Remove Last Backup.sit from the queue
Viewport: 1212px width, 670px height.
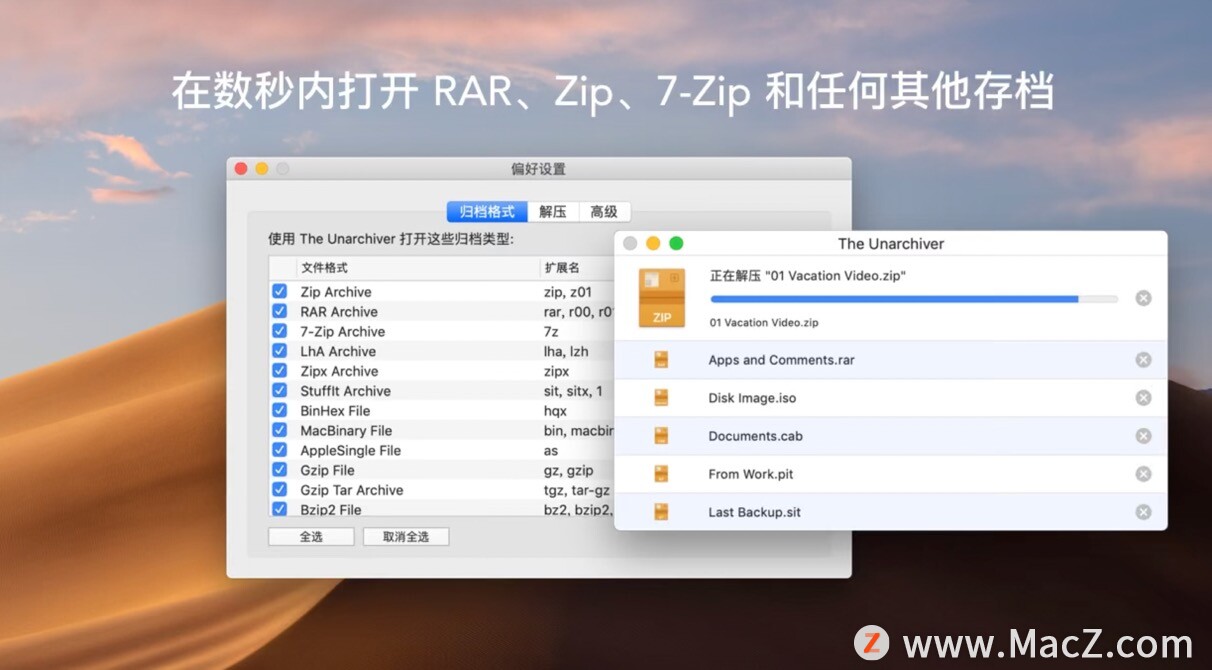pyautogui.click(x=1143, y=512)
